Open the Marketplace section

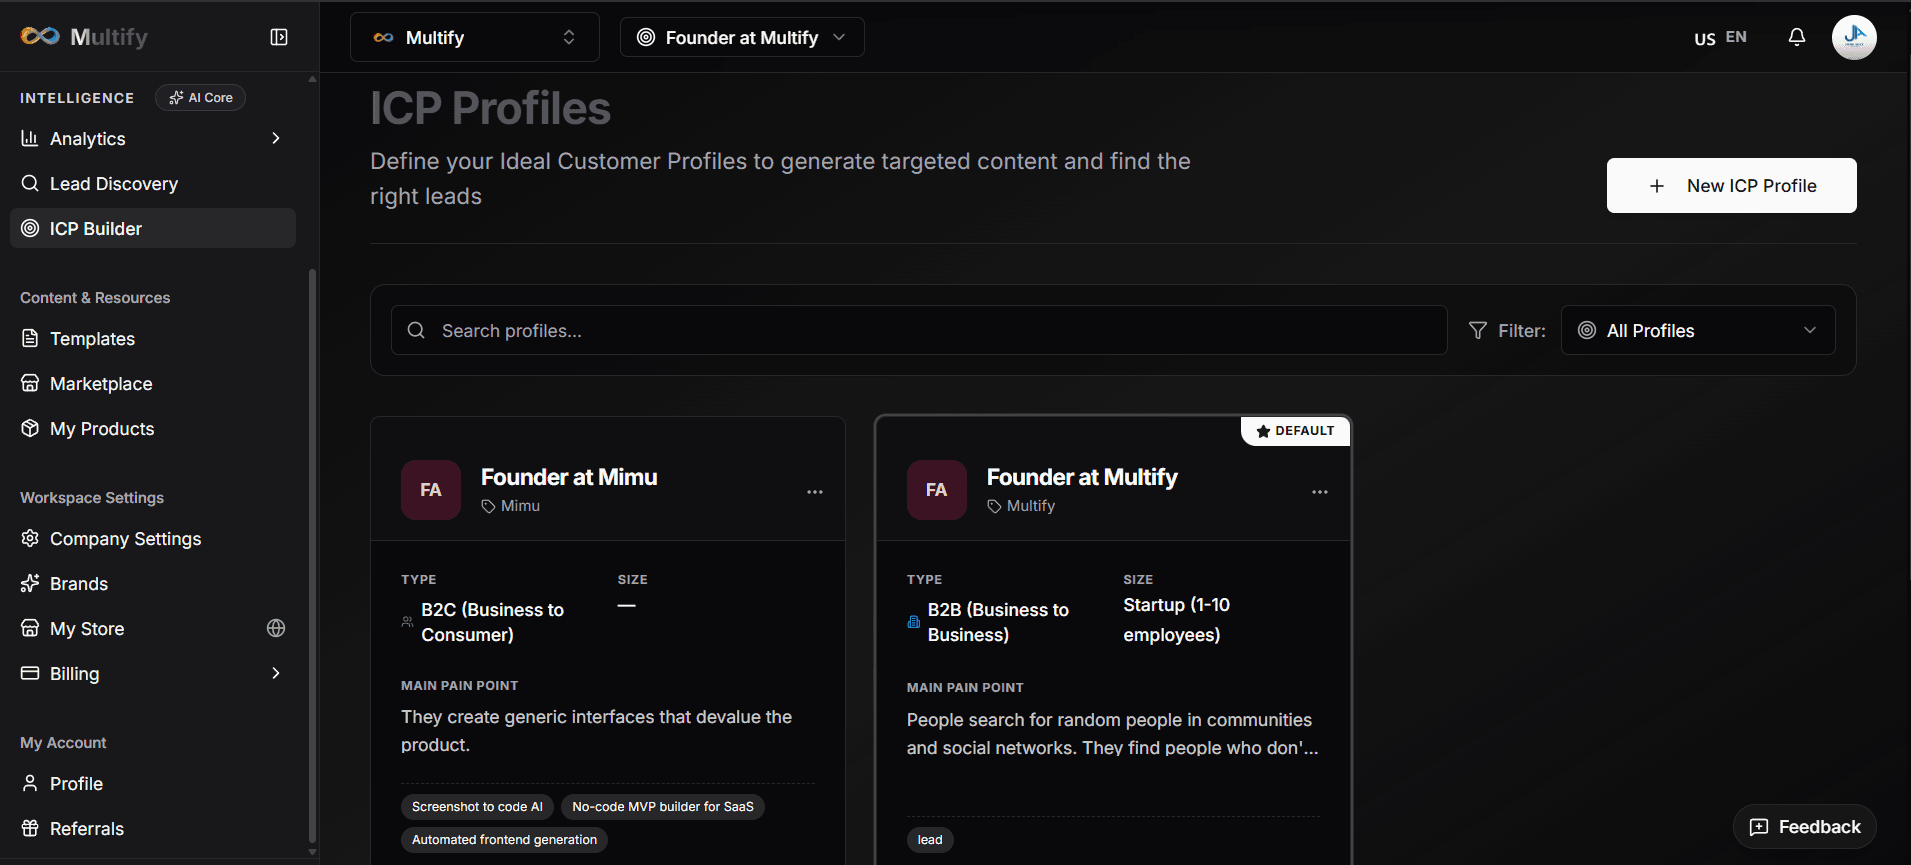(x=153, y=383)
